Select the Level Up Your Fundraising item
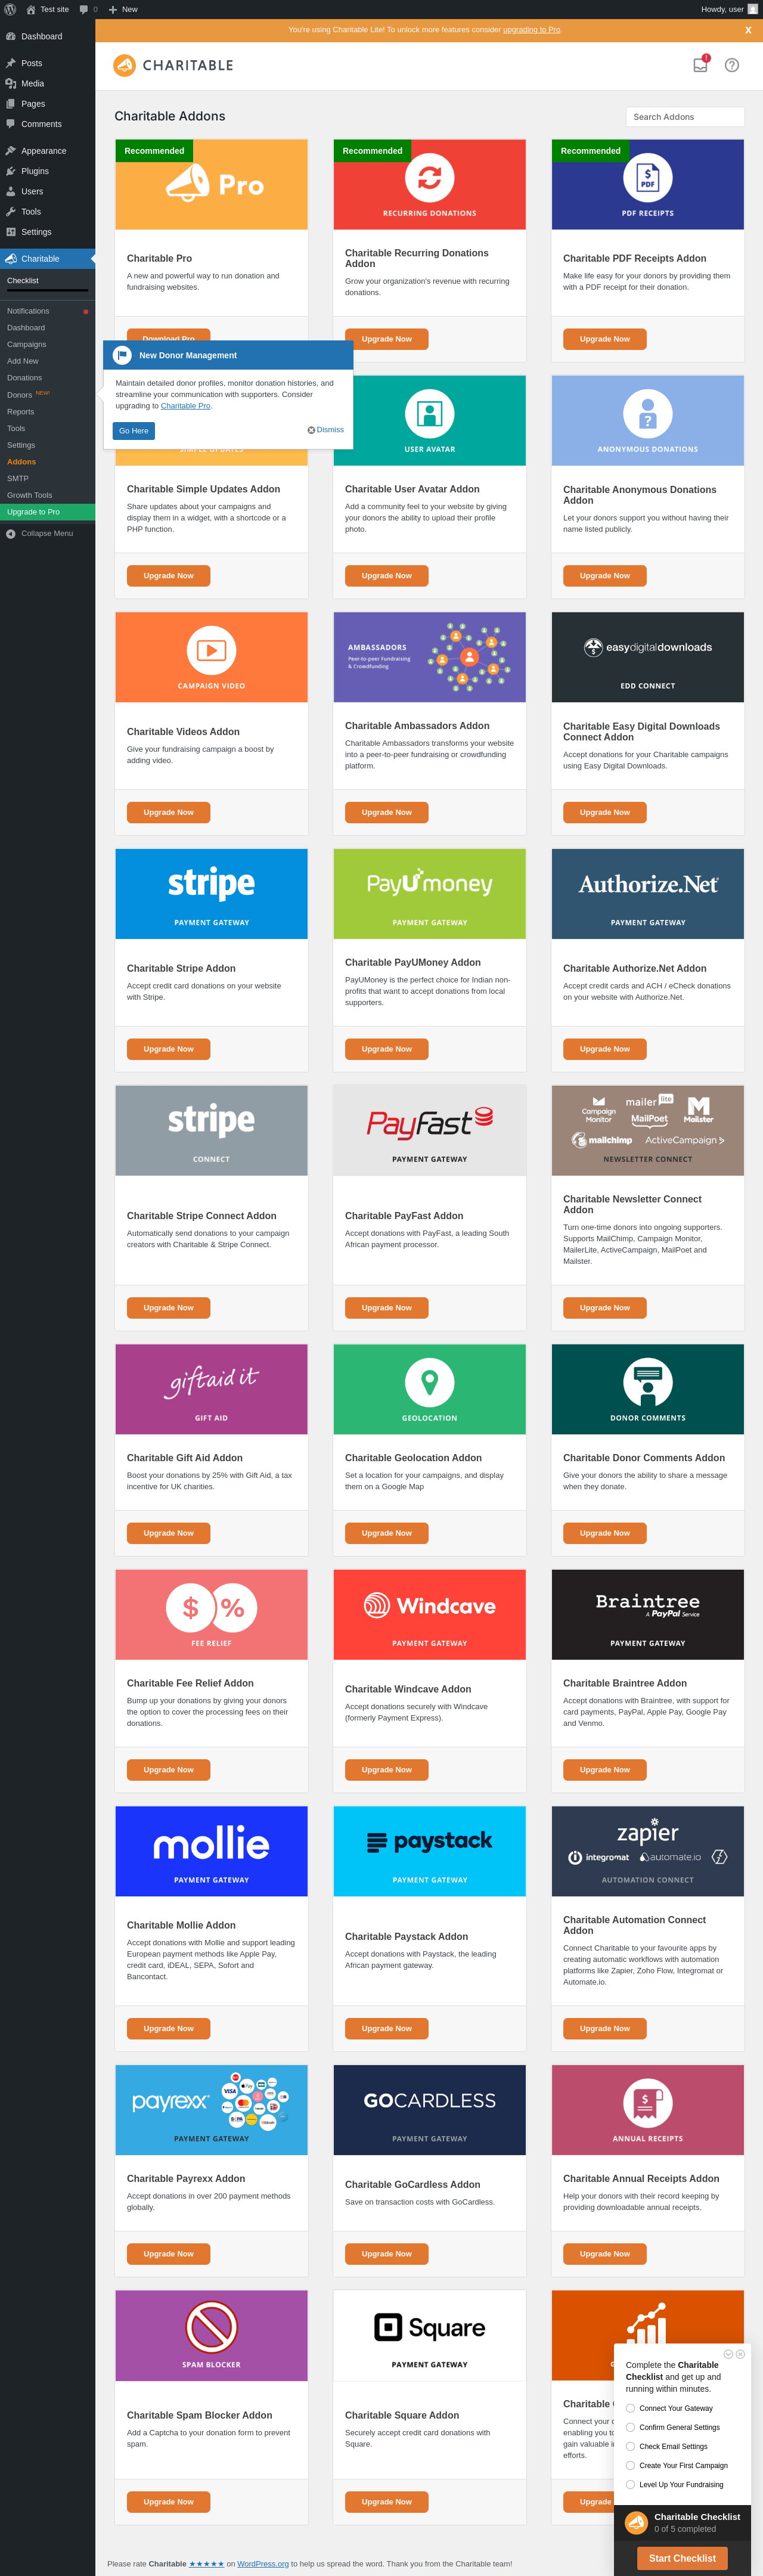The height and width of the screenshot is (2576, 763). (x=674, y=2483)
